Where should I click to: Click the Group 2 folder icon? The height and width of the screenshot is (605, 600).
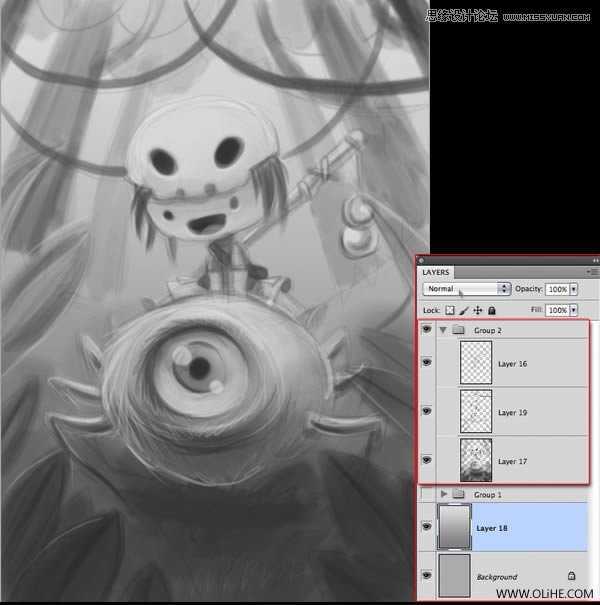pos(458,330)
